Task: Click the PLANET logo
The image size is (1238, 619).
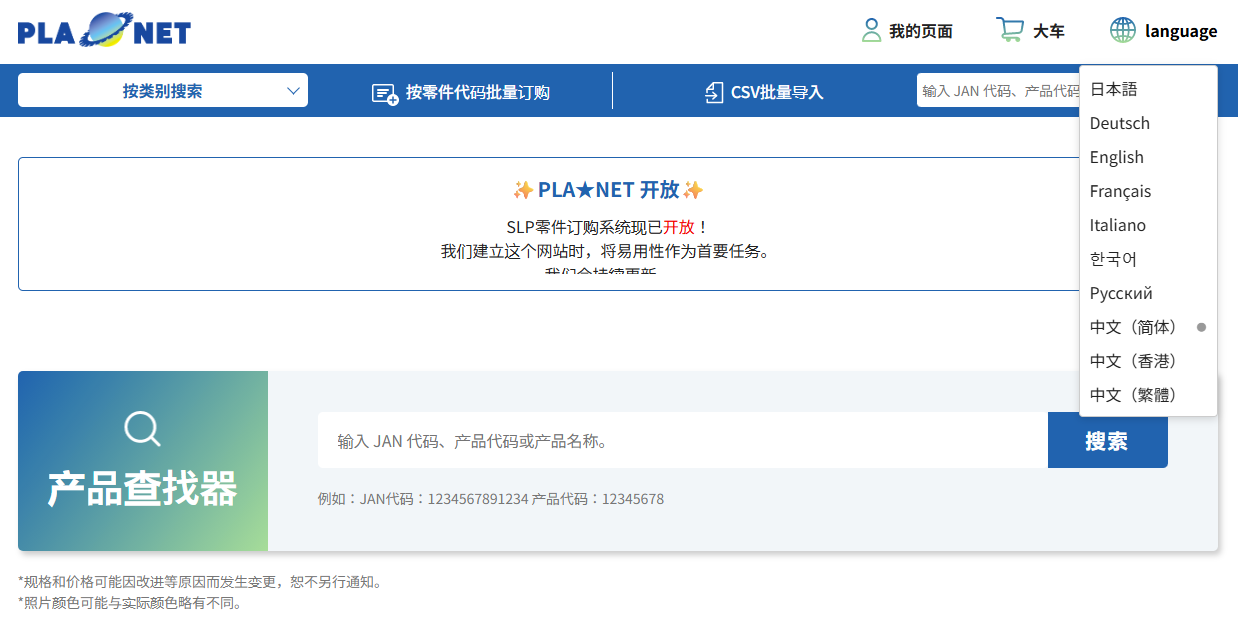Action: pyautogui.click(x=104, y=30)
